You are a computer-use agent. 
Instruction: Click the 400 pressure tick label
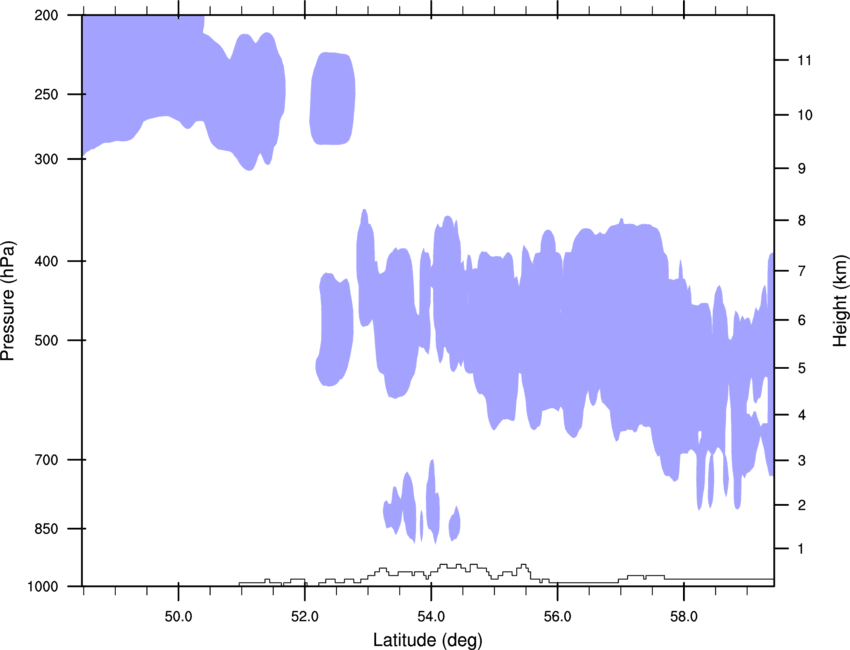point(47,261)
